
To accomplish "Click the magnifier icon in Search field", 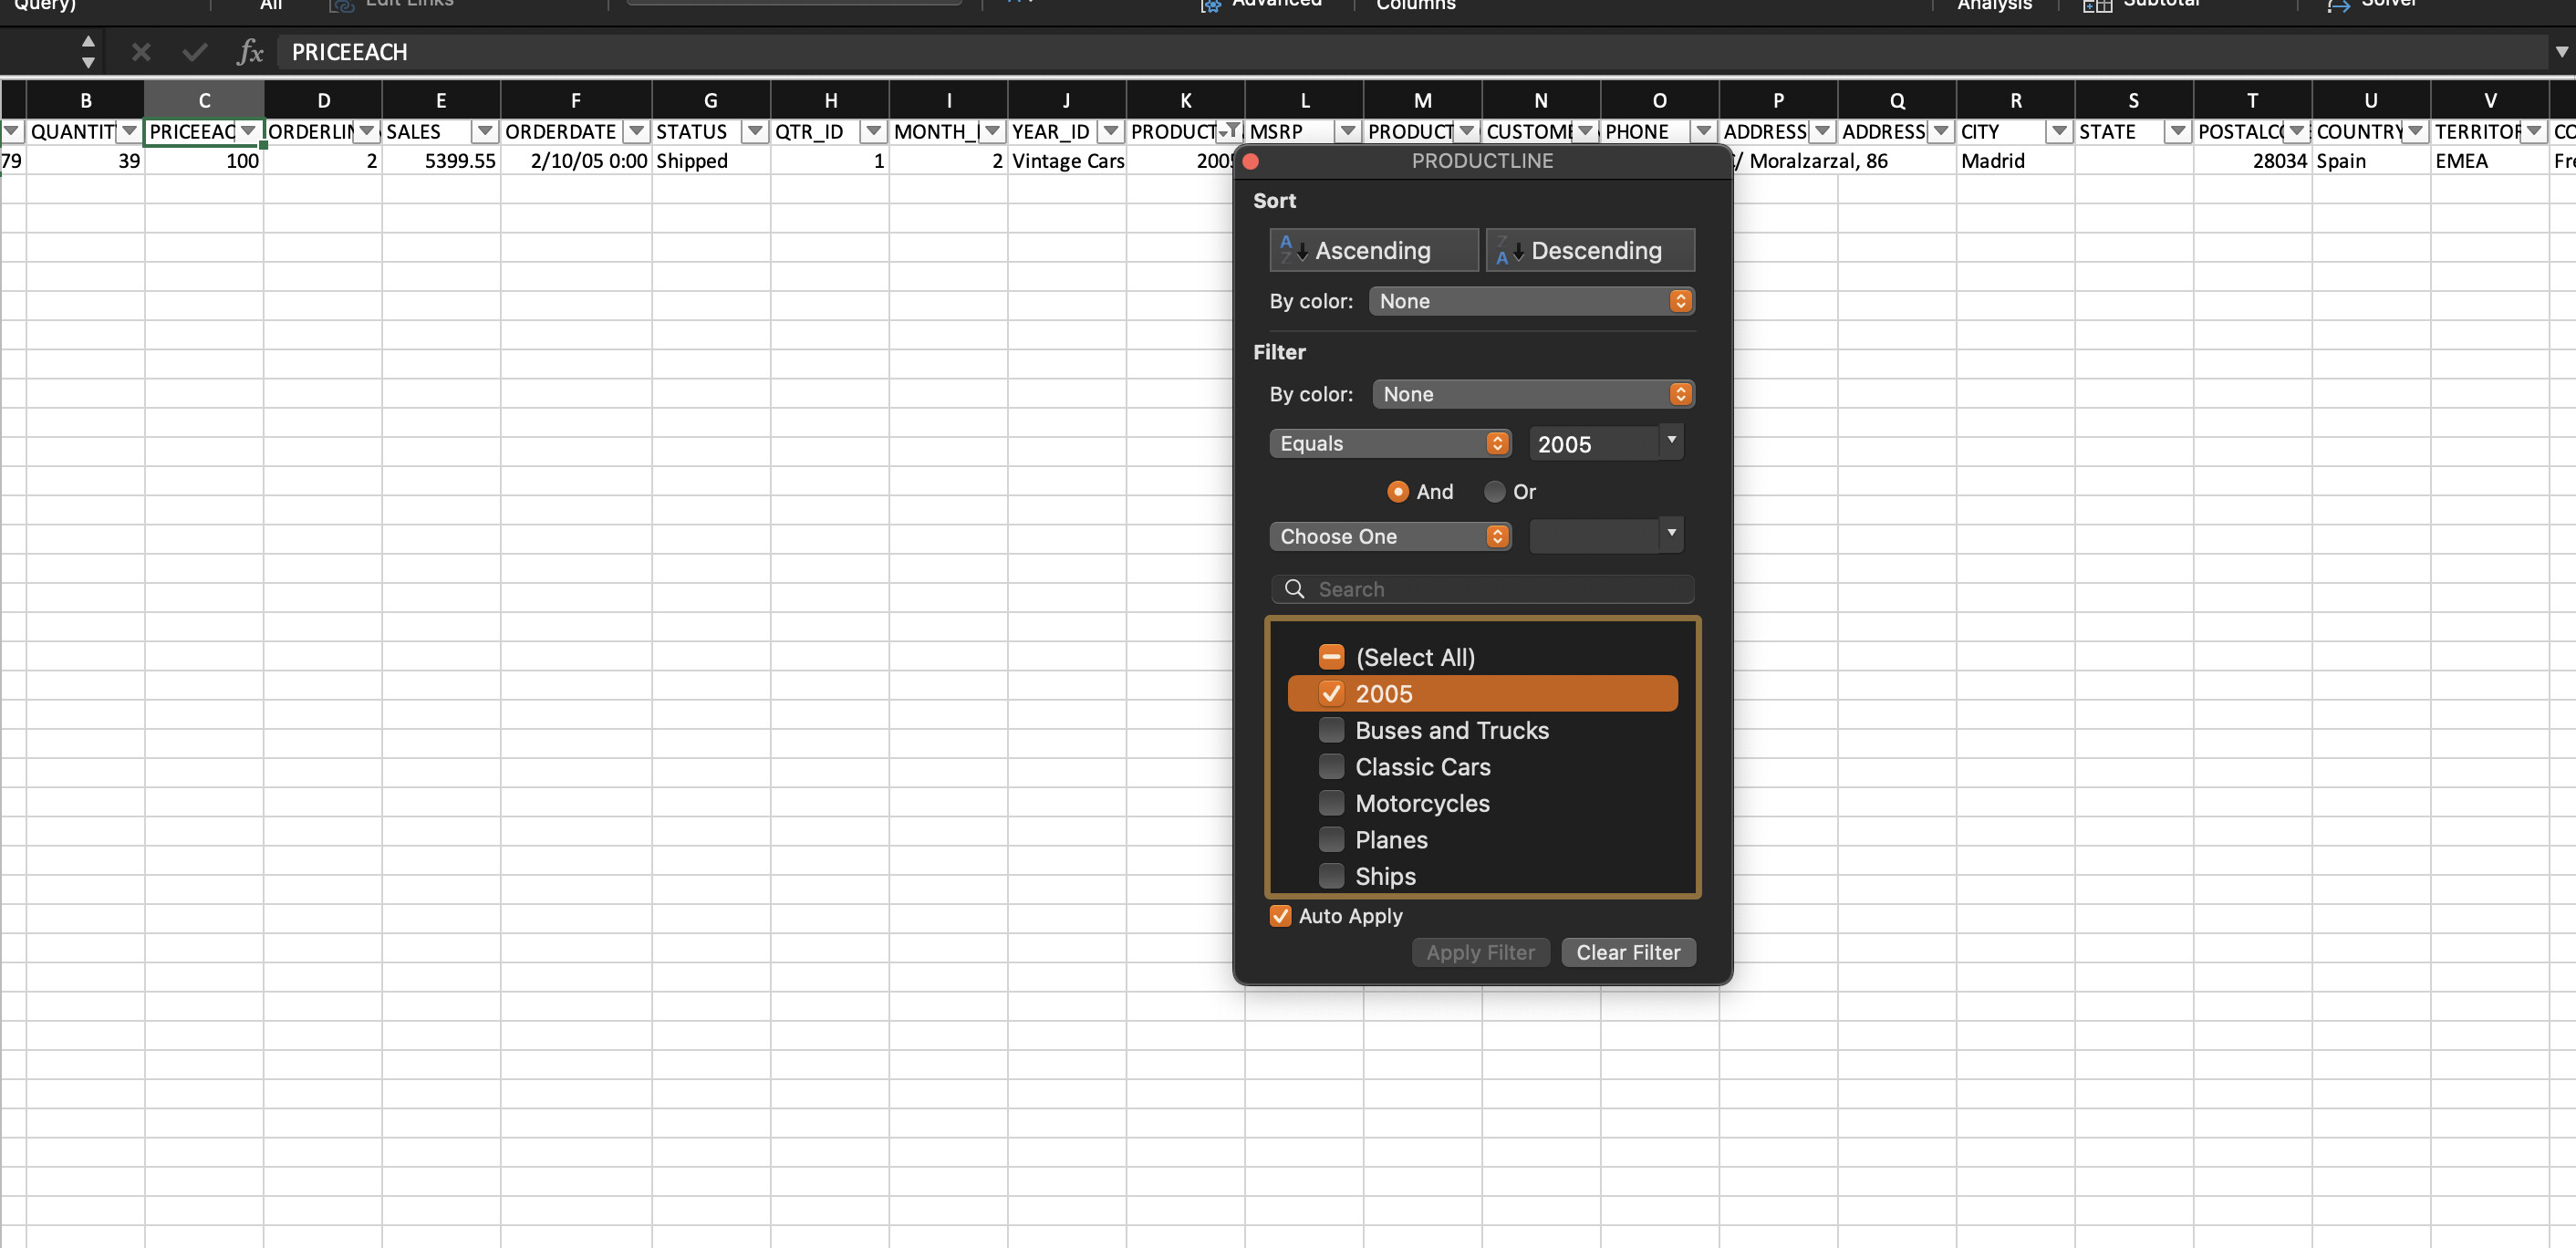I will [x=1294, y=589].
